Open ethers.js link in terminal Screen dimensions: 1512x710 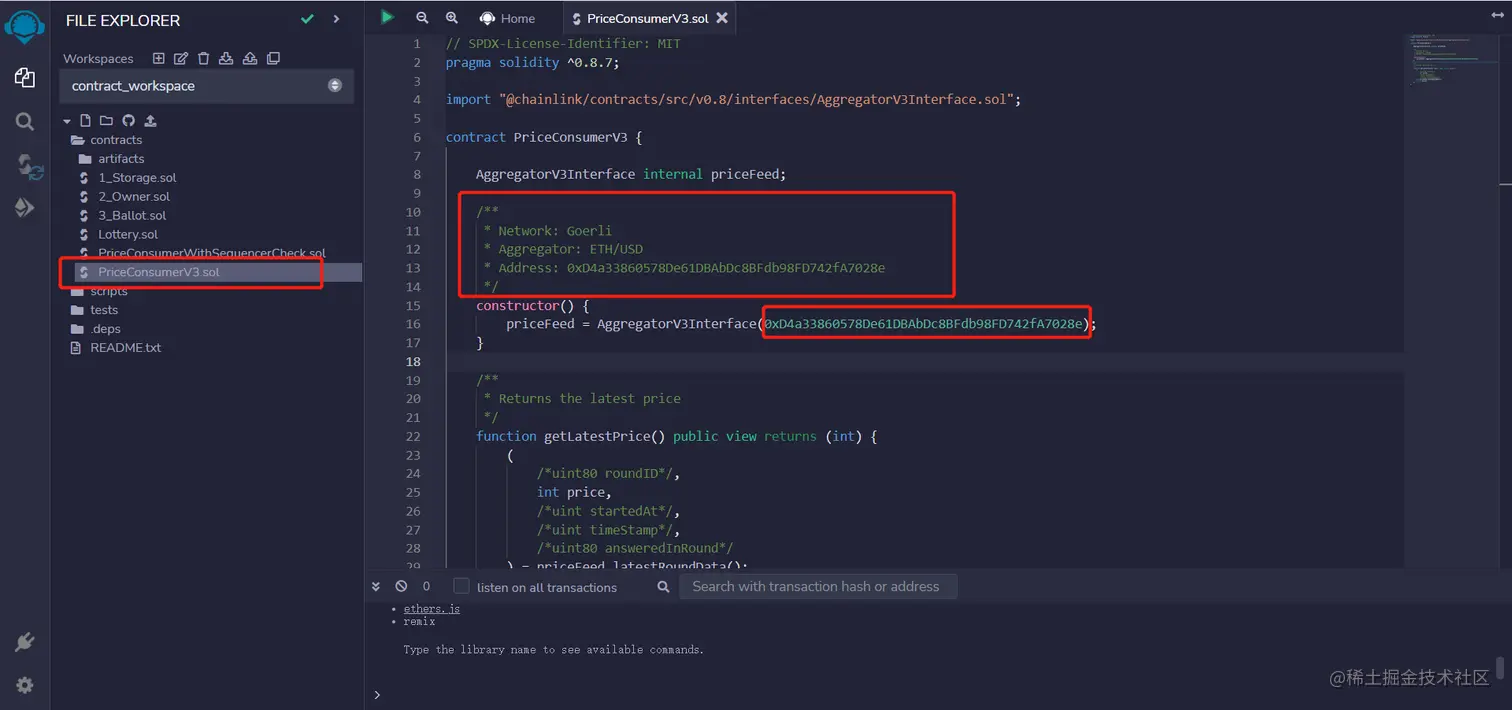432,608
